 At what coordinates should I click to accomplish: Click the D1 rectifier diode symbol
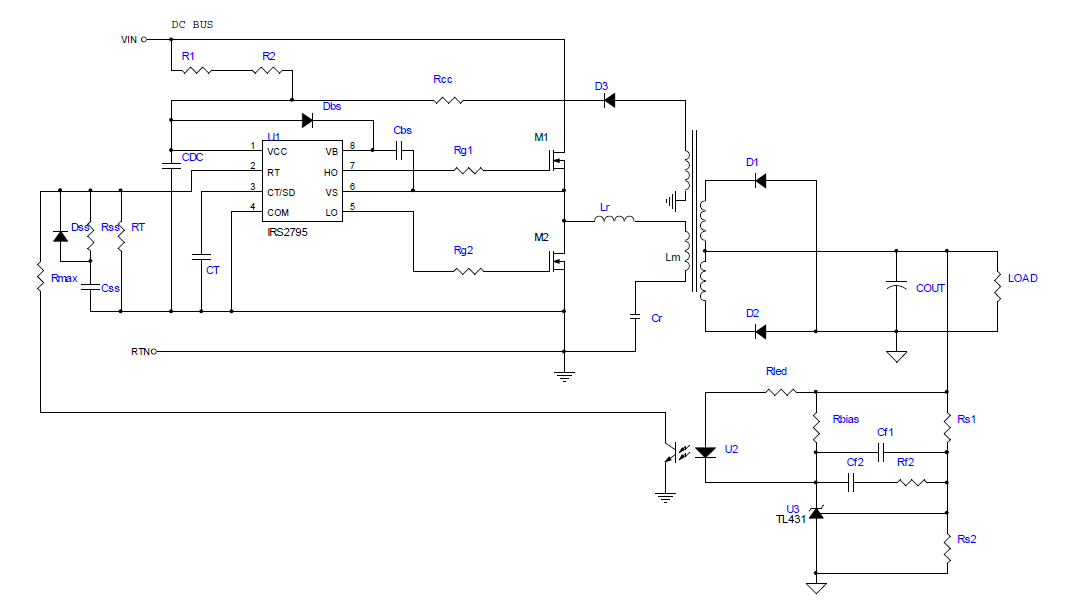[759, 181]
